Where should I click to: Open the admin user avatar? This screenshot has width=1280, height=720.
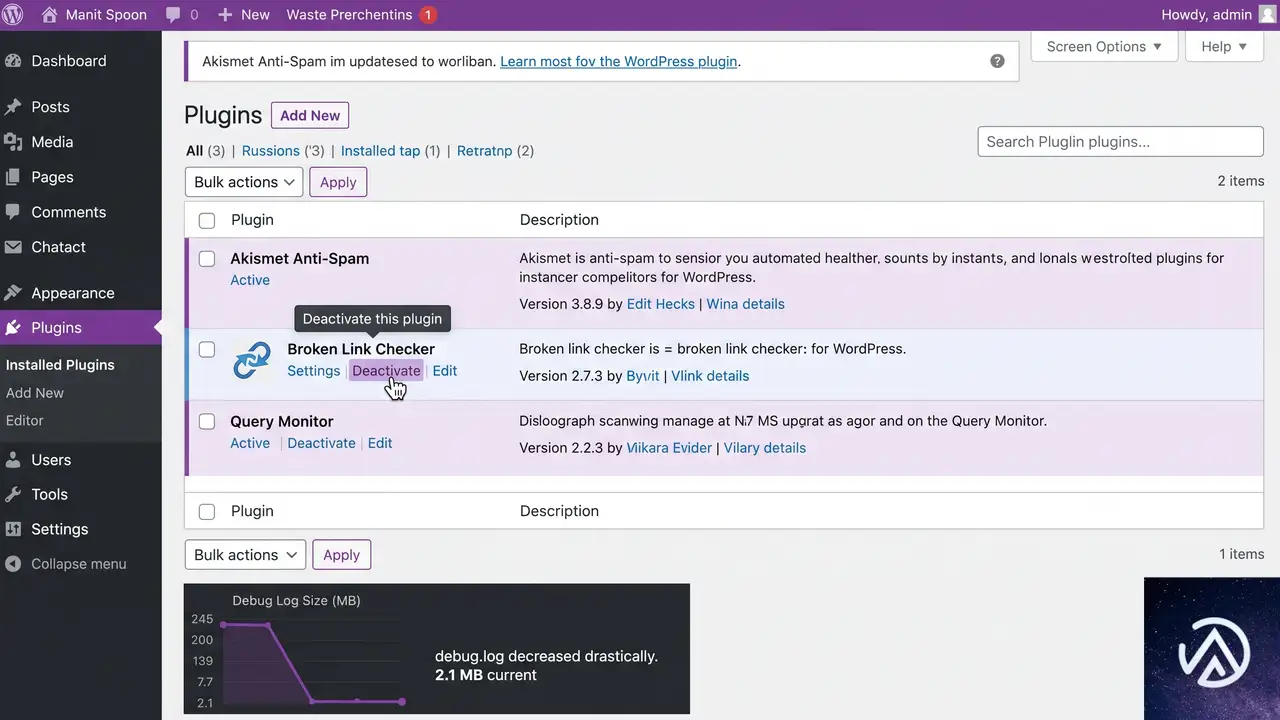click(1267, 15)
